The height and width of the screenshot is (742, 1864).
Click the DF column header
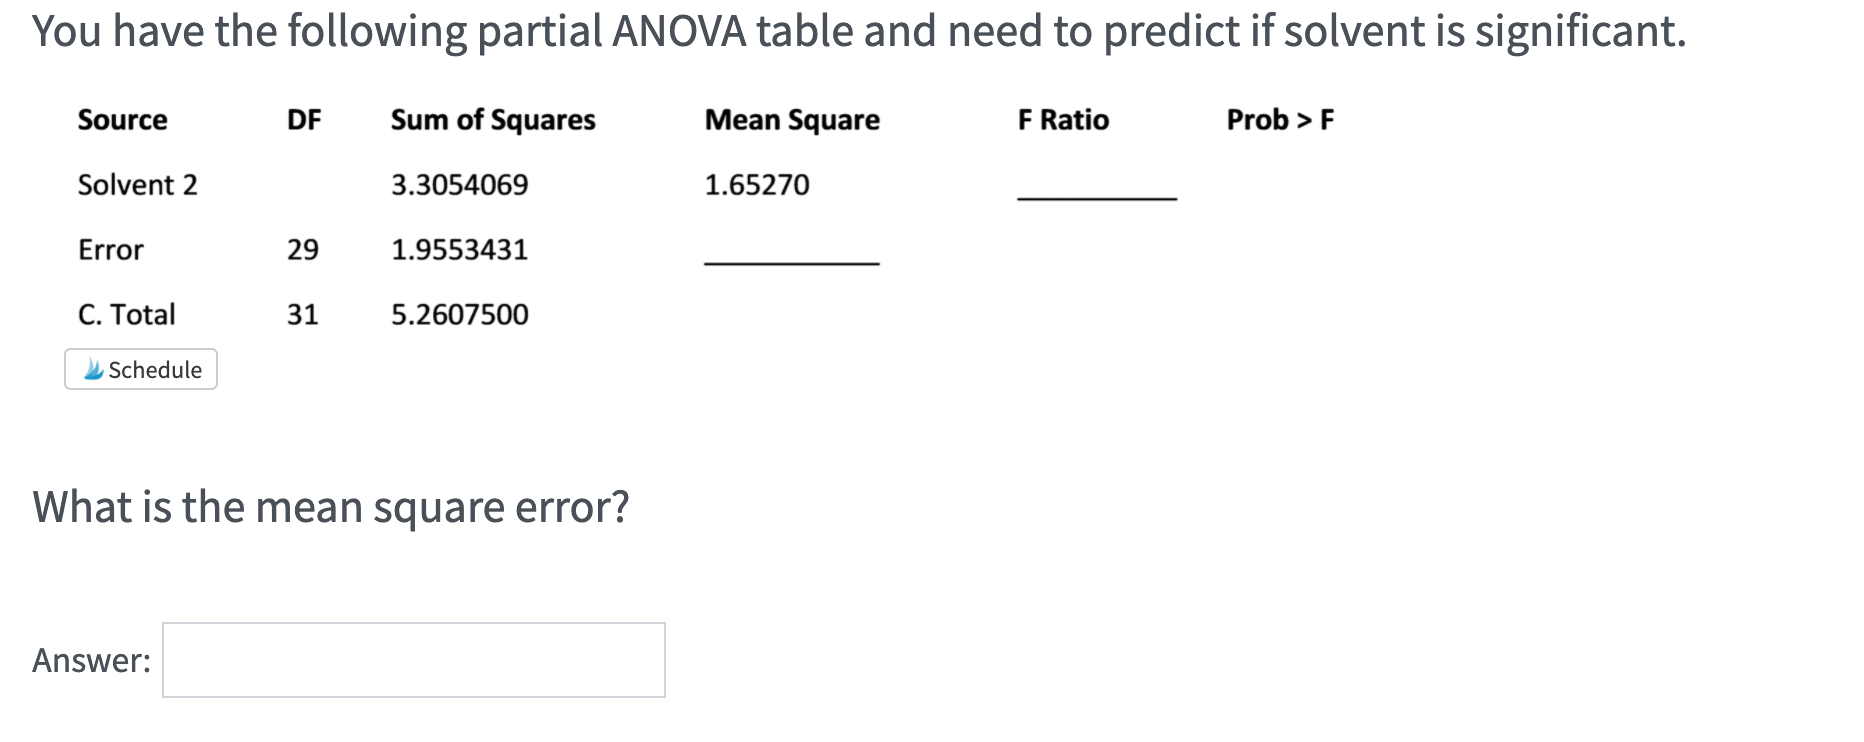[304, 120]
